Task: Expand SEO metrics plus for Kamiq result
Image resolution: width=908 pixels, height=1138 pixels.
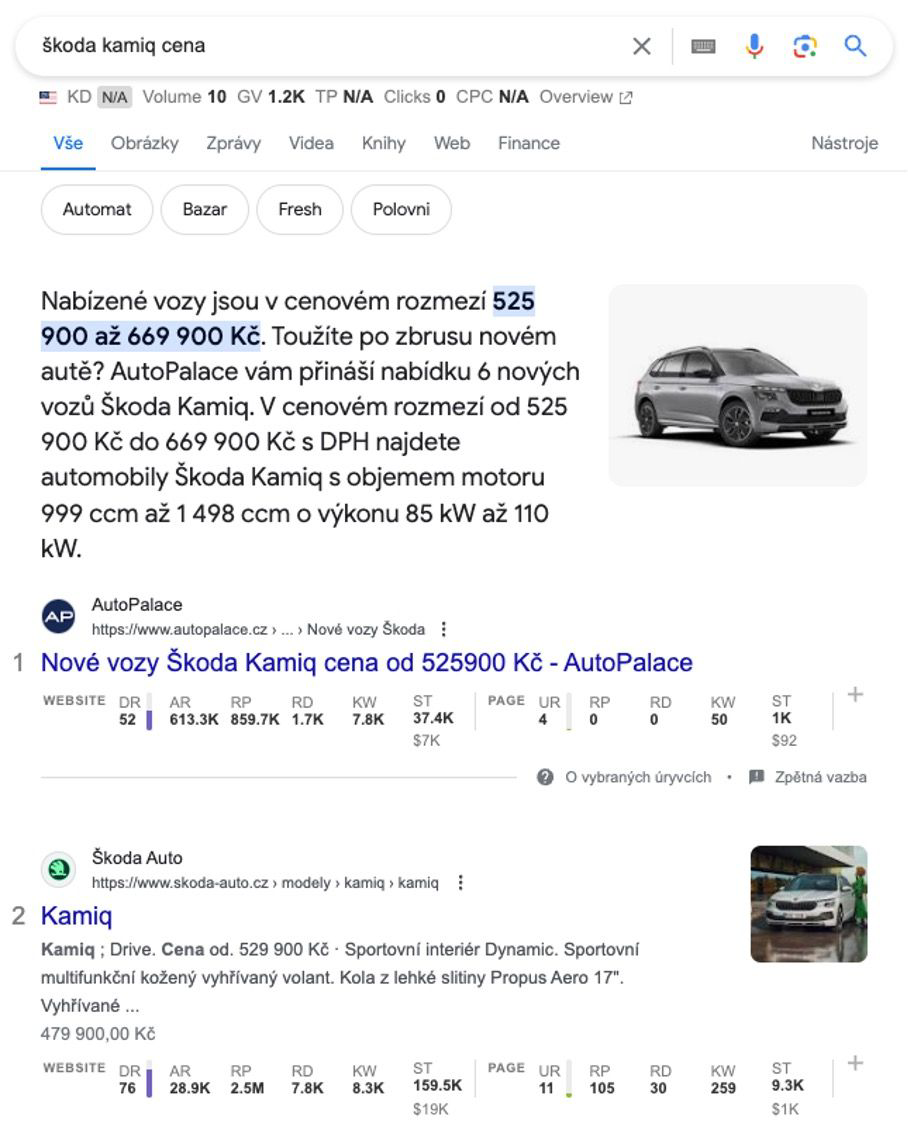Action: click(855, 1063)
